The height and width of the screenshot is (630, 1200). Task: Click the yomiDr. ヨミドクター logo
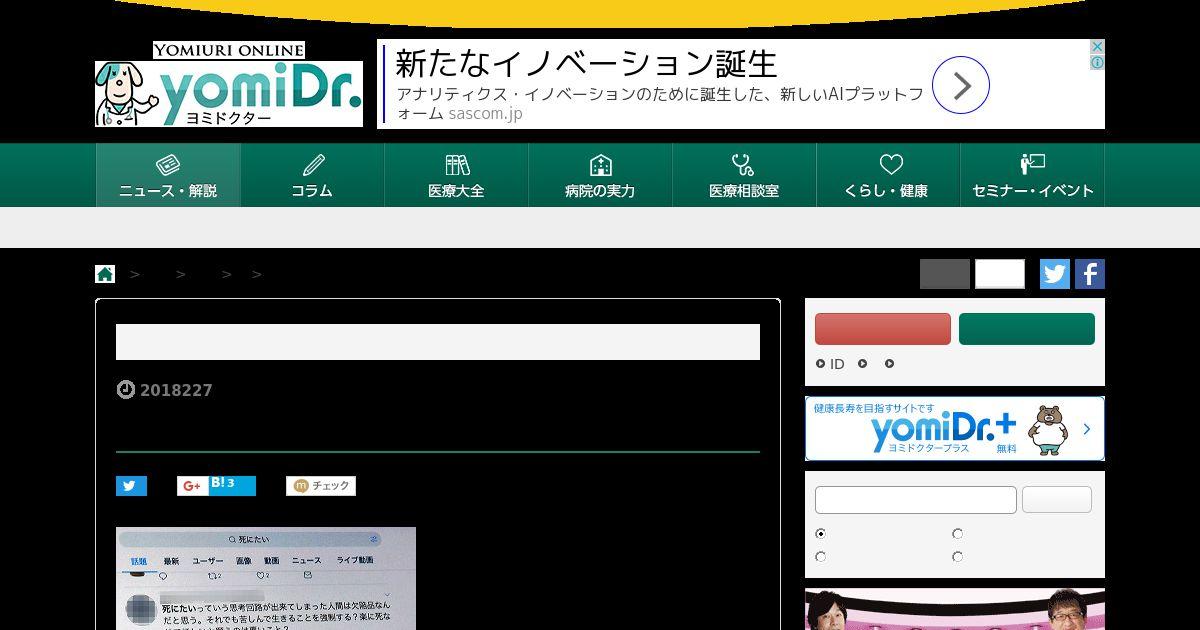click(229, 94)
